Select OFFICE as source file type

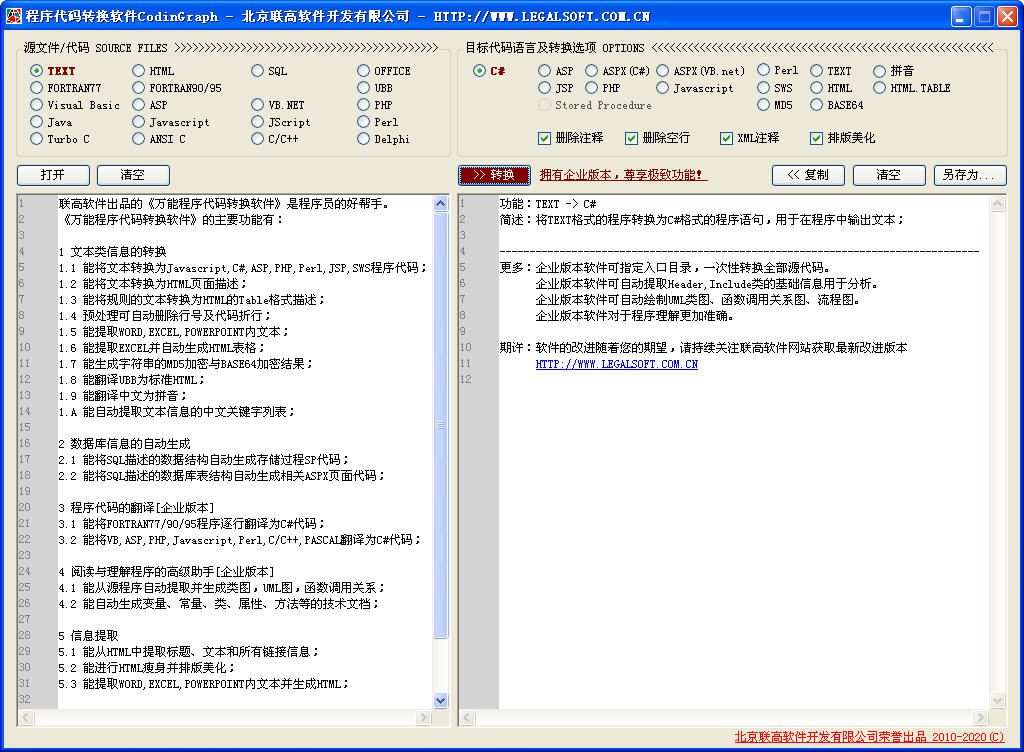click(x=362, y=71)
